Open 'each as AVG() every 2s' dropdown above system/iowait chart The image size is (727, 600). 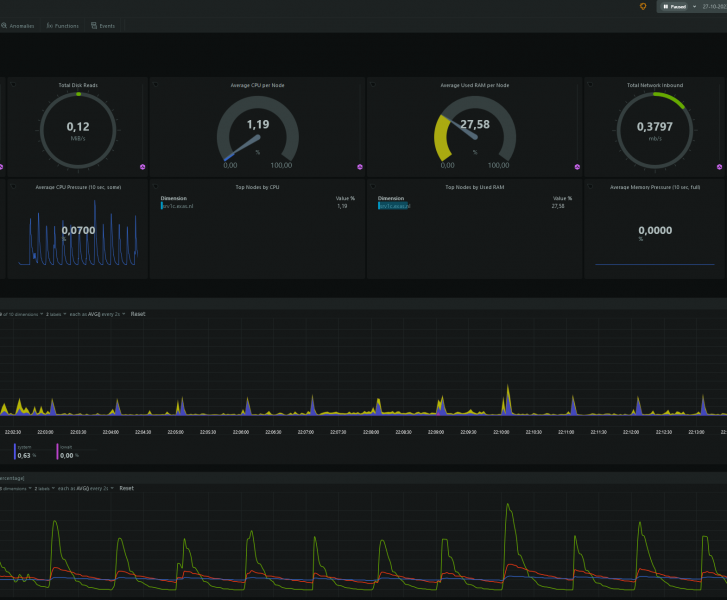pyautogui.click(x=97, y=314)
